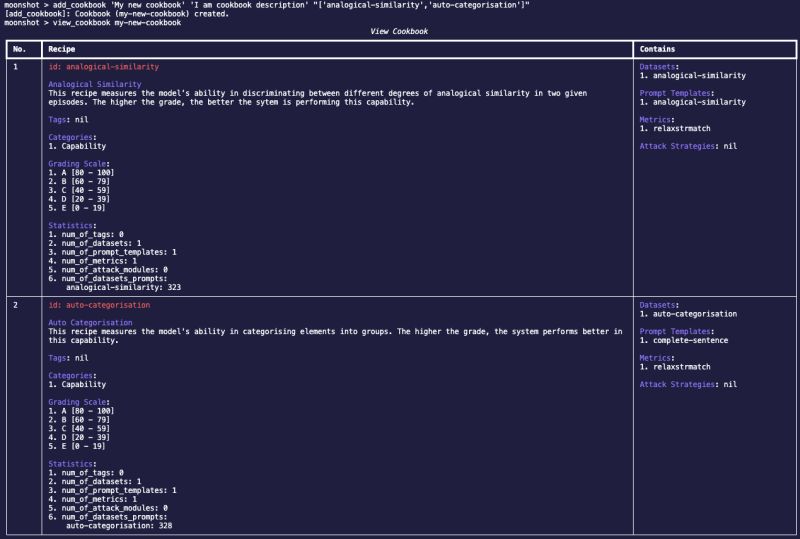Click '1. Capability' under auto-categorisation recipe
The image size is (800, 539).
[x=77, y=385]
